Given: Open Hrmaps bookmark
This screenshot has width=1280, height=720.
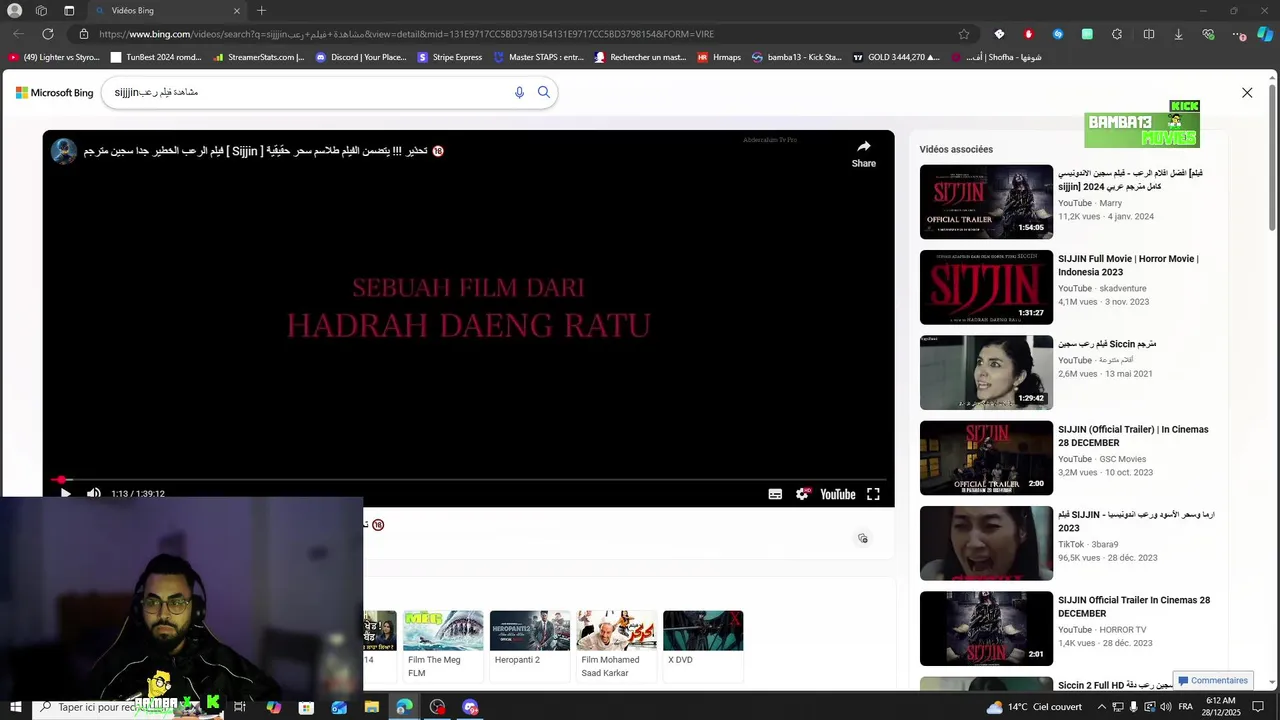Looking at the screenshot, I should (x=719, y=57).
